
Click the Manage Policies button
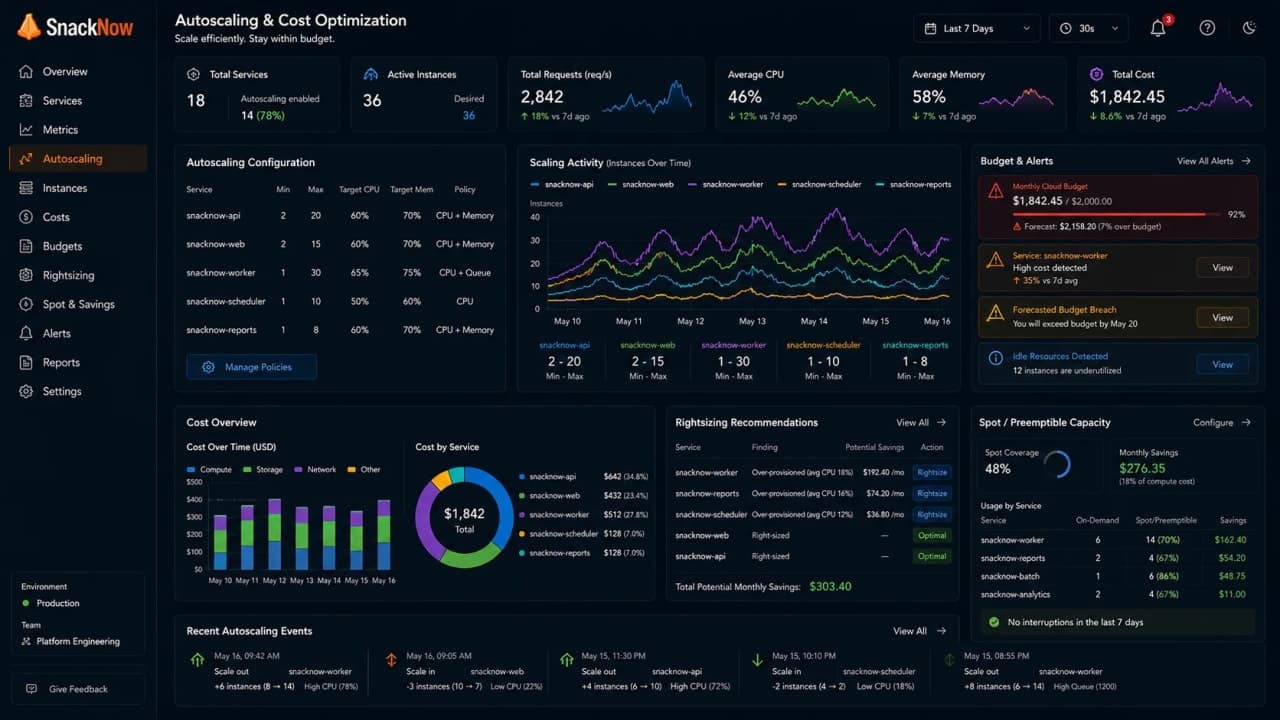(251, 367)
